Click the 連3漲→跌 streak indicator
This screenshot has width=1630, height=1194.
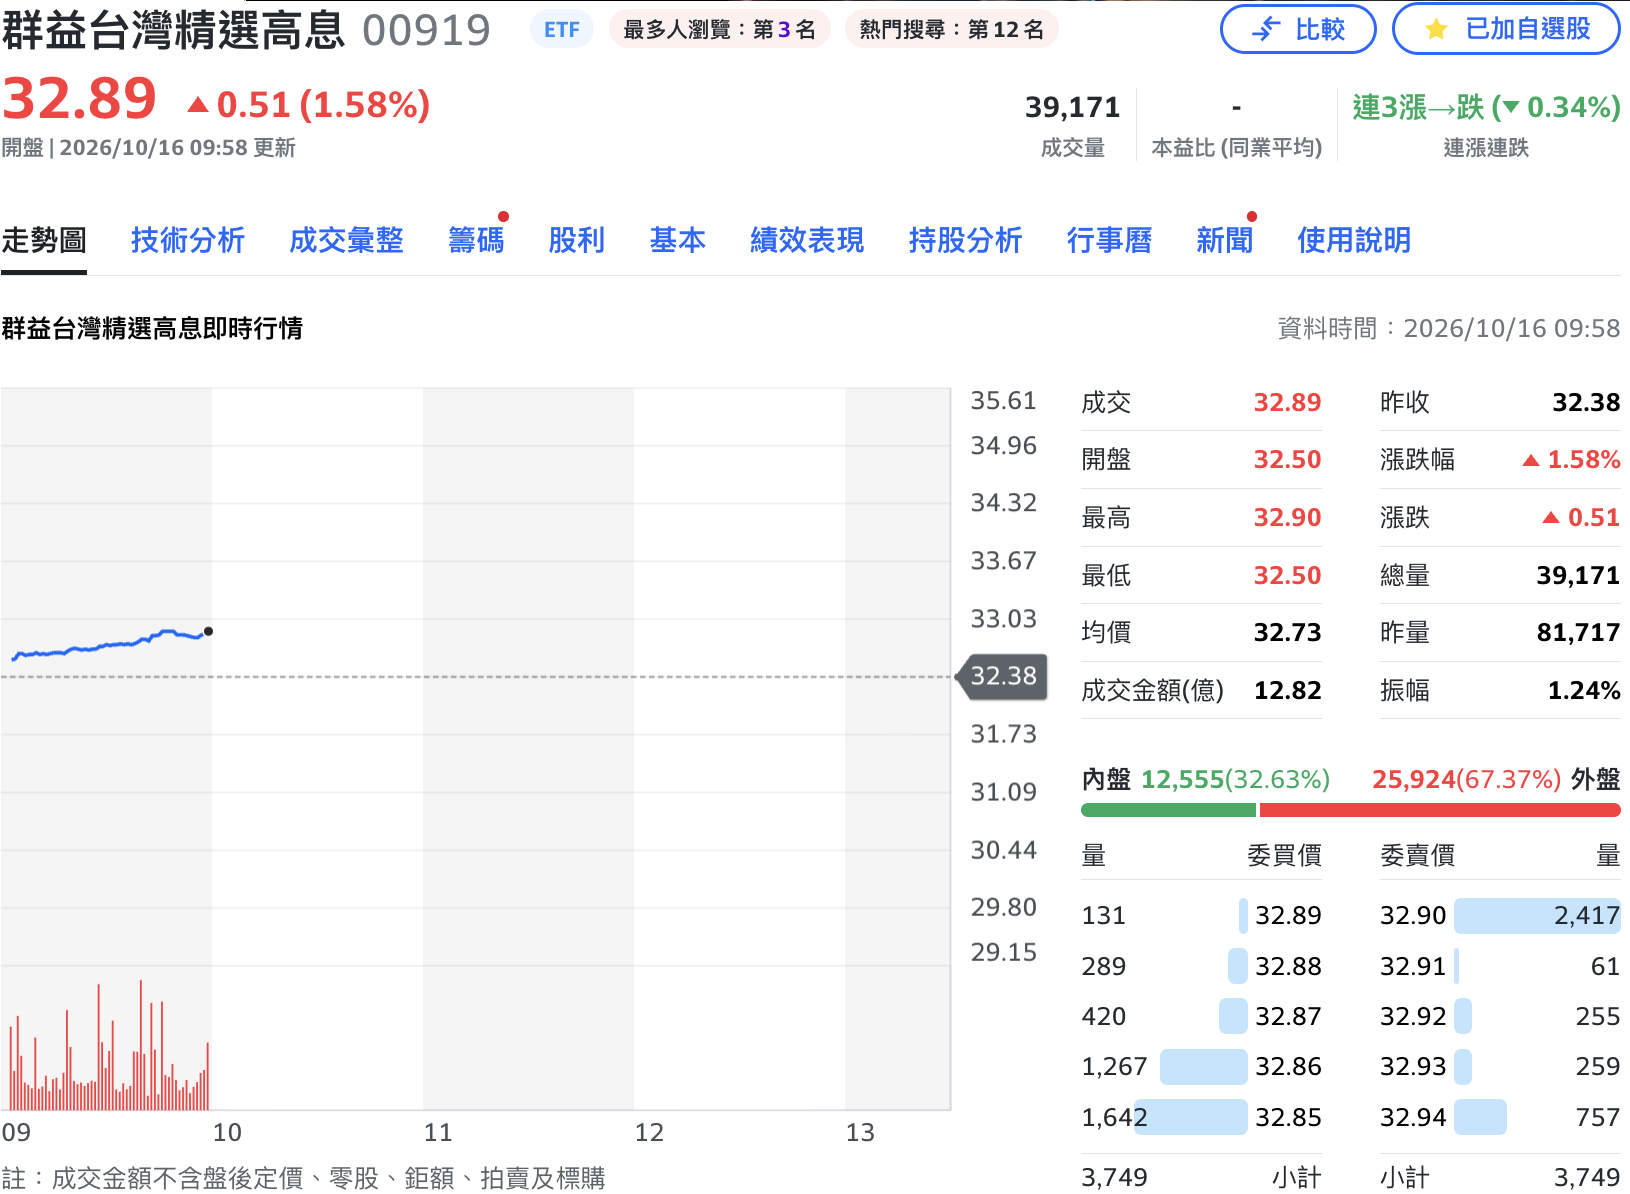[x=1486, y=107]
